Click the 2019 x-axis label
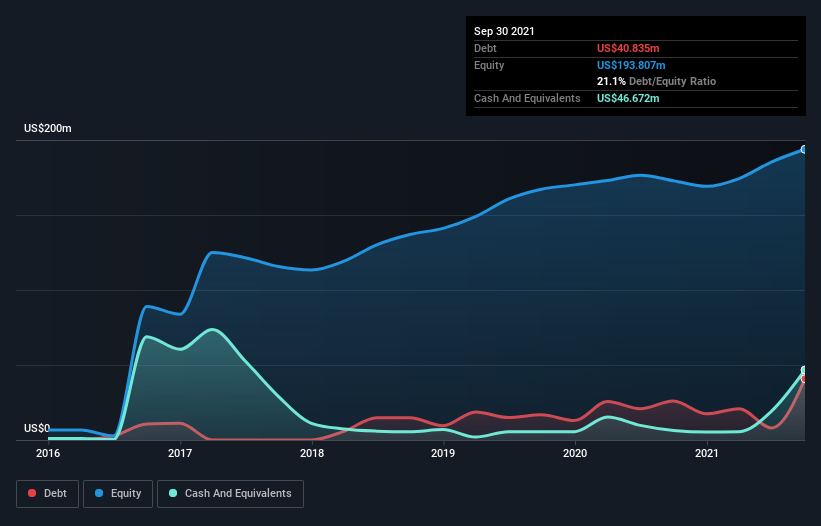Screen dimensions: 821x526 (443, 453)
